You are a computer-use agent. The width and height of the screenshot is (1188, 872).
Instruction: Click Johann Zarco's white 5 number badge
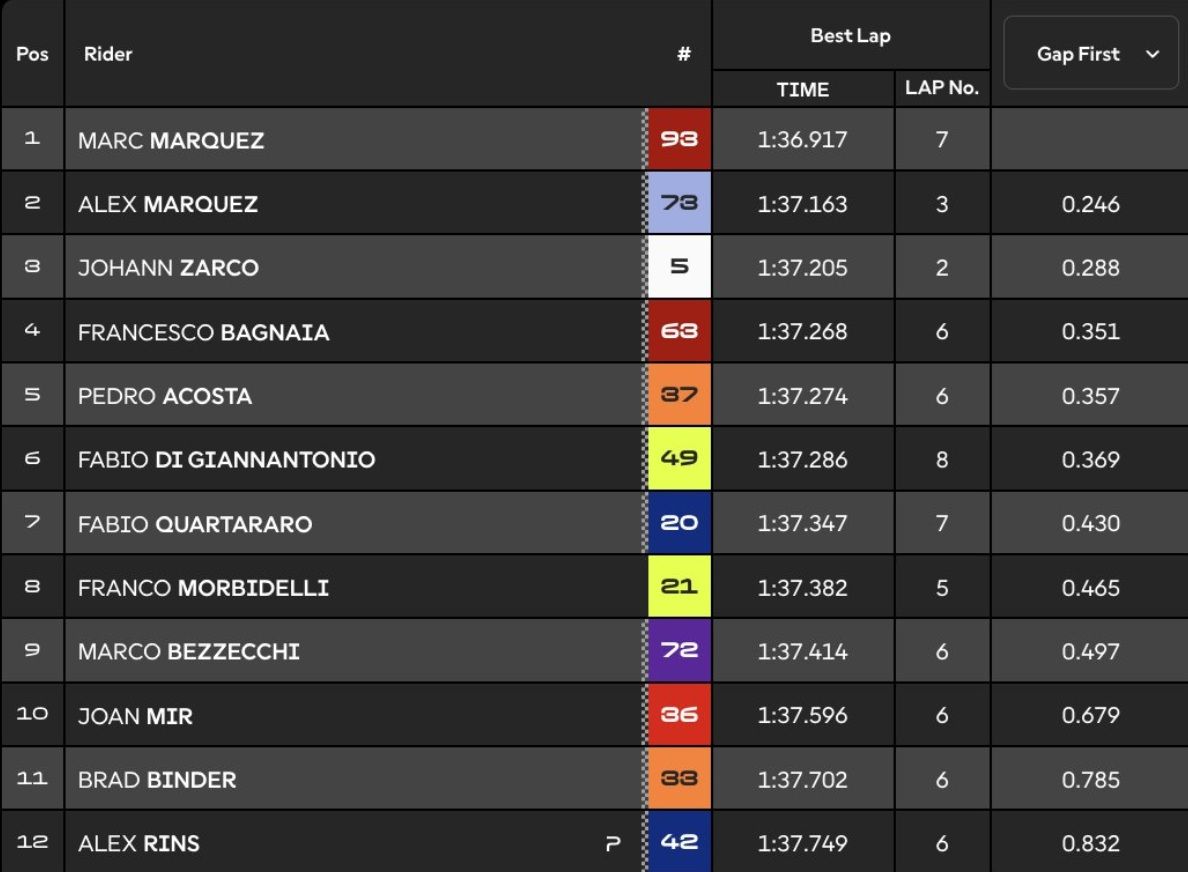point(679,266)
